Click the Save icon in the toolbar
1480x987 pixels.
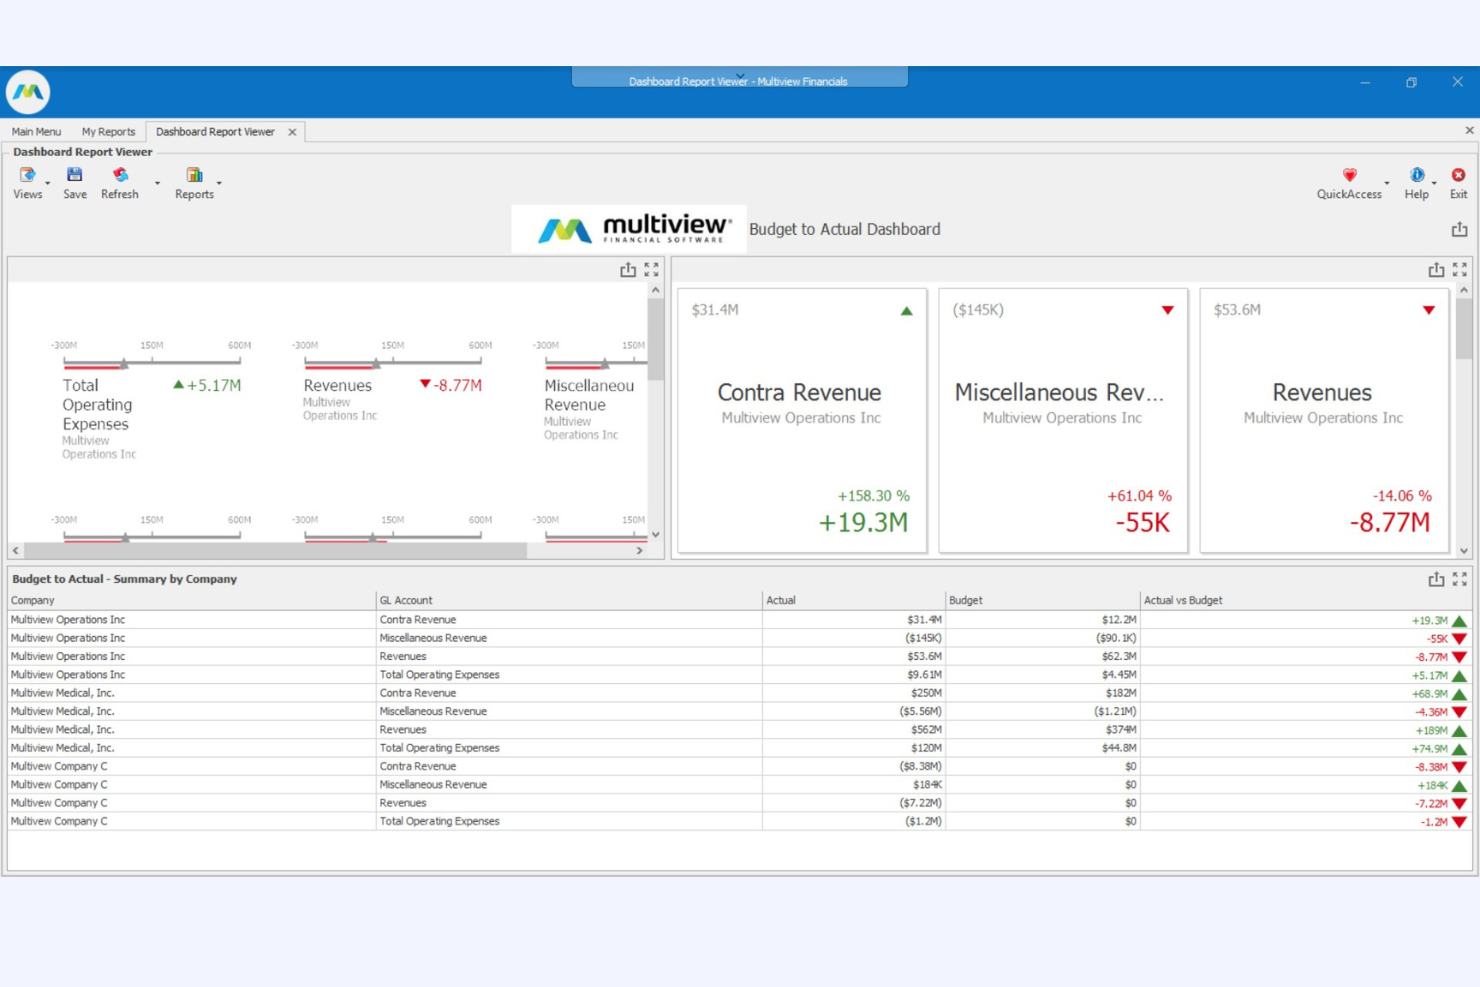tap(74, 176)
